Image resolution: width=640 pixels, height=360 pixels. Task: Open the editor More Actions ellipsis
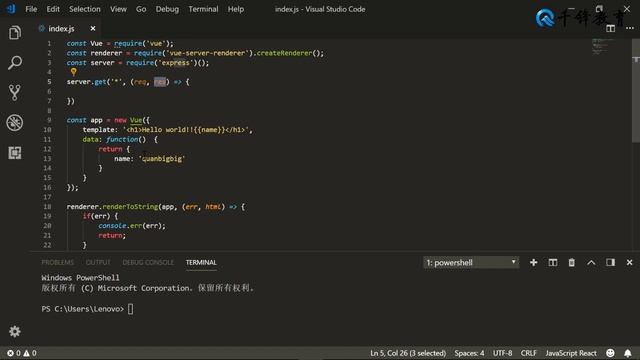pos(630,28)
